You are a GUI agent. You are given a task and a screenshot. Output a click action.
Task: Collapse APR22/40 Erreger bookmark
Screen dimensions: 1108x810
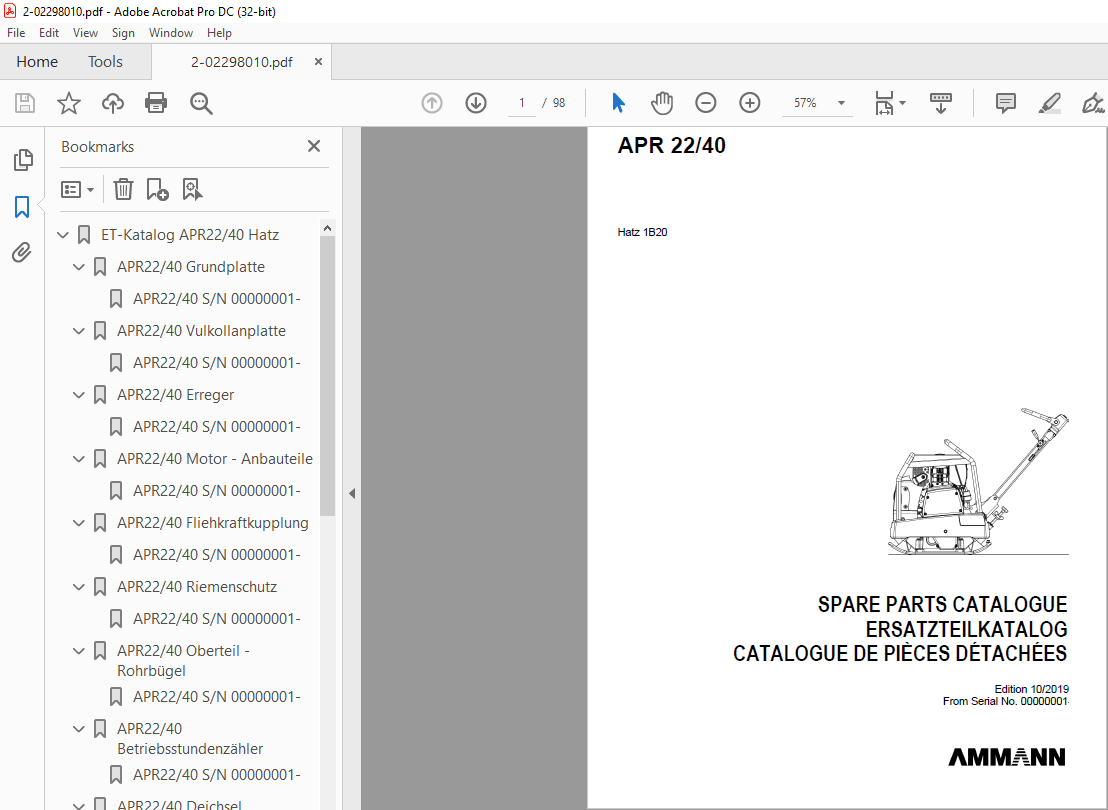click(x=79, y=394)
